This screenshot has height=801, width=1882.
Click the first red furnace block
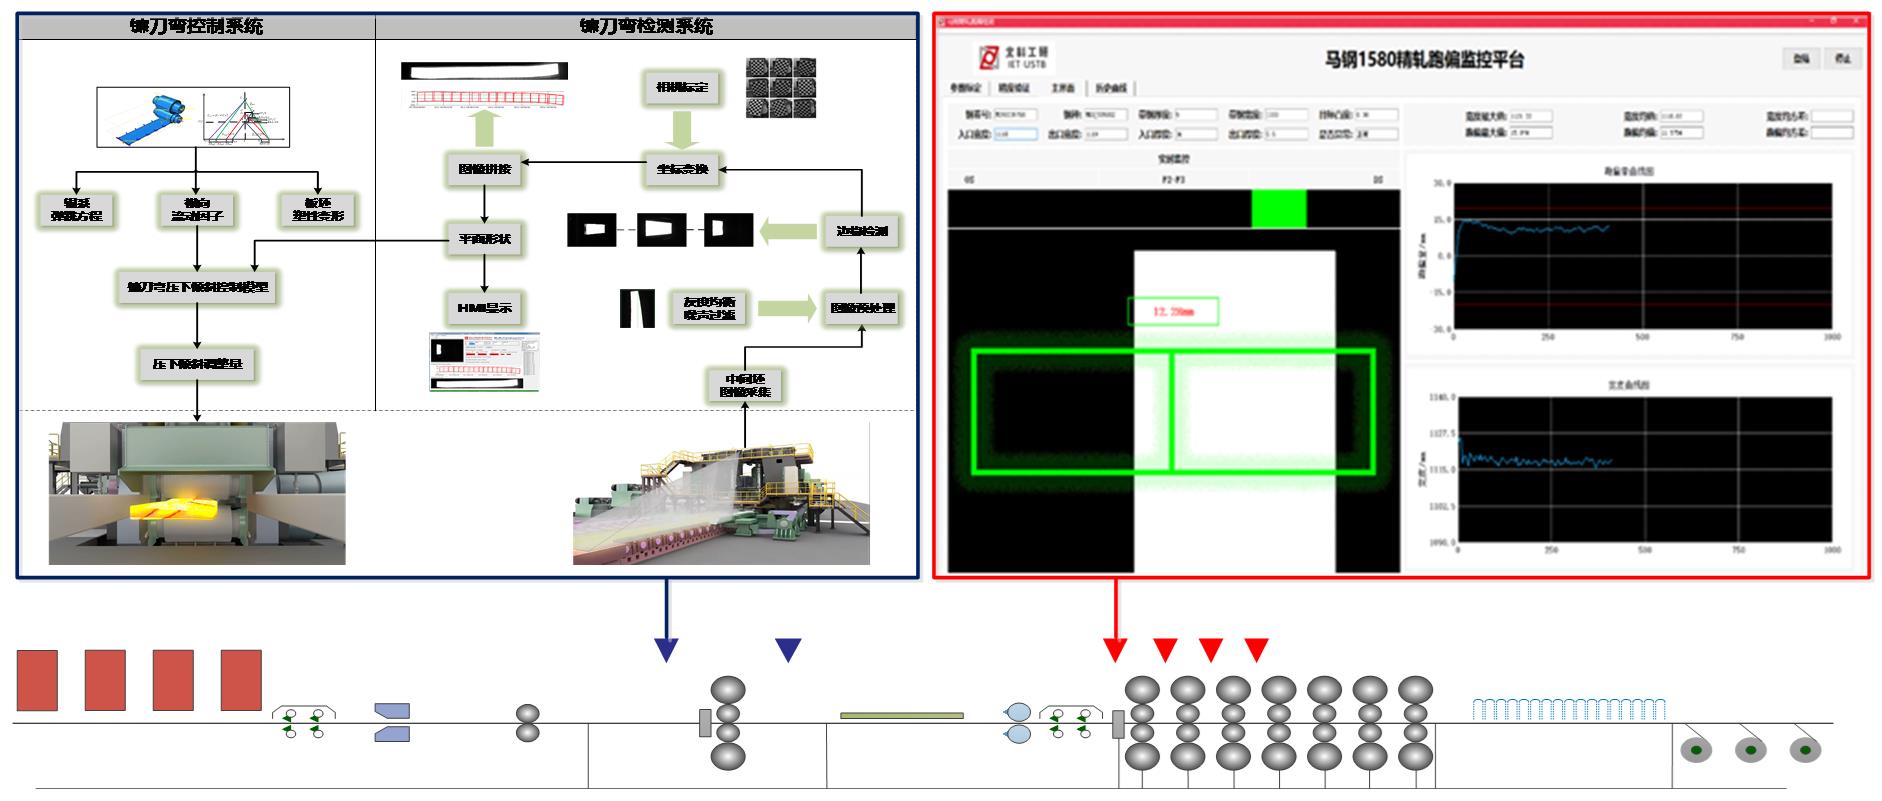click(37, 680)
